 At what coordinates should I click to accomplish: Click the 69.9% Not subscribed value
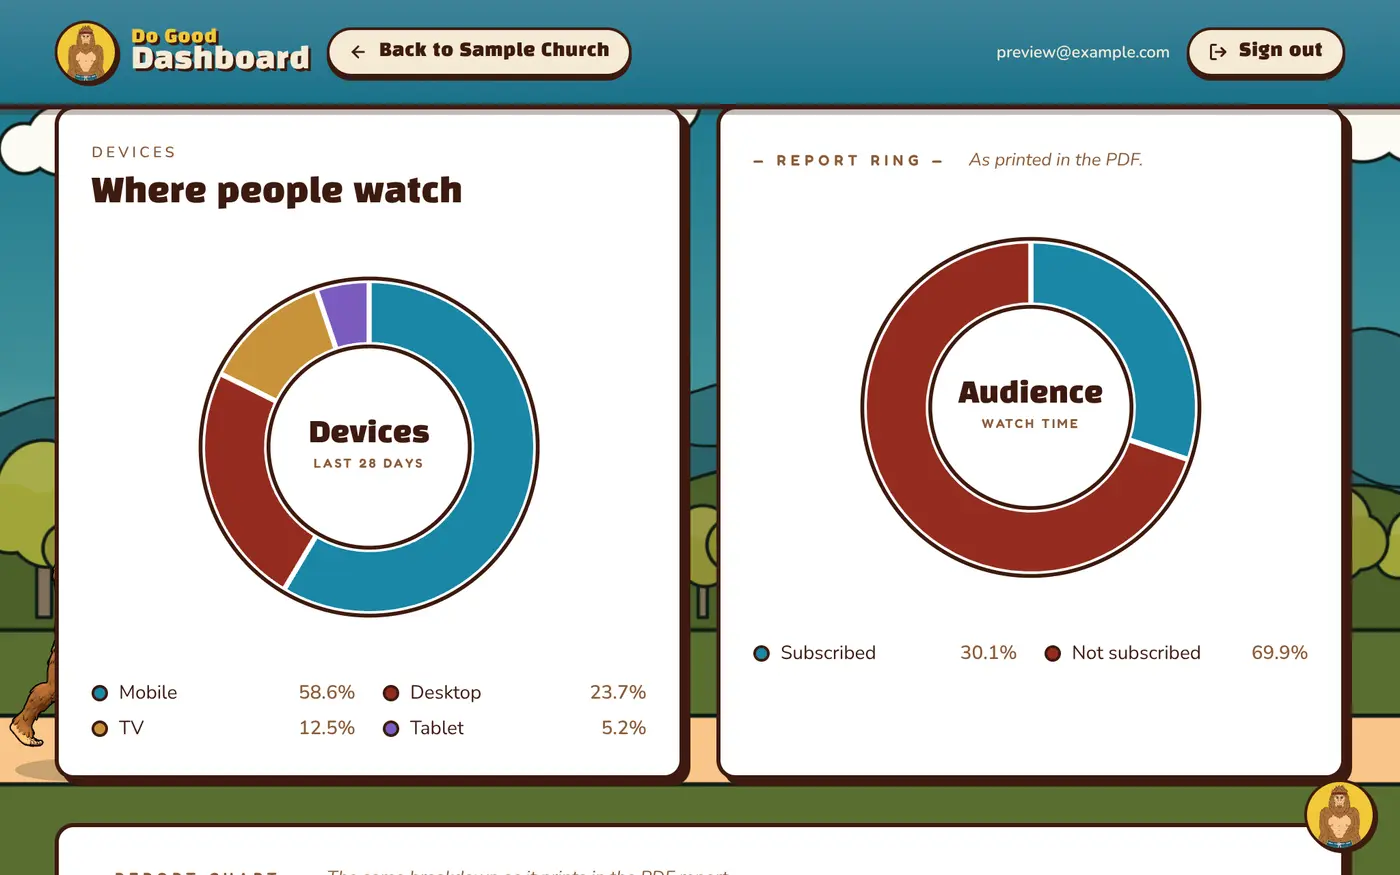[1279, 653]
